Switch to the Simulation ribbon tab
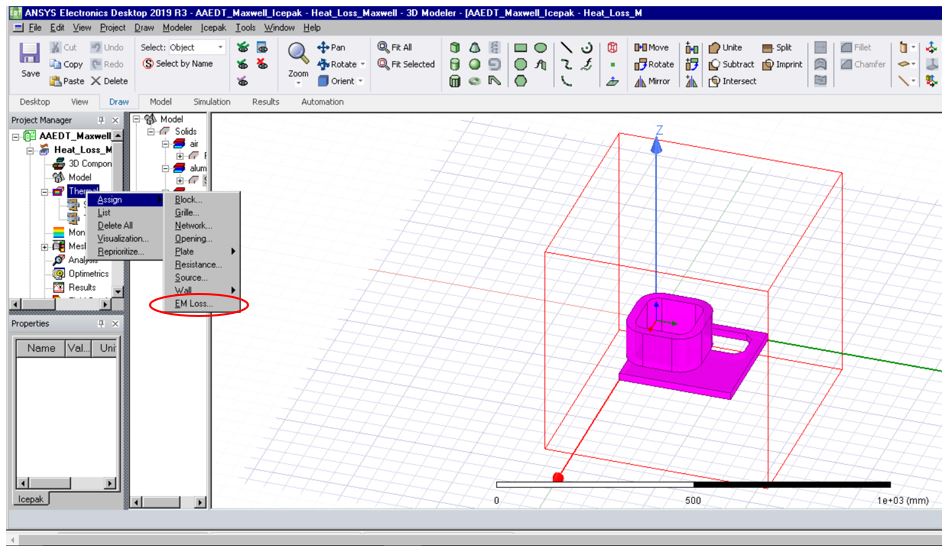The width and height of the screenshot is (950, 553). 211,102
